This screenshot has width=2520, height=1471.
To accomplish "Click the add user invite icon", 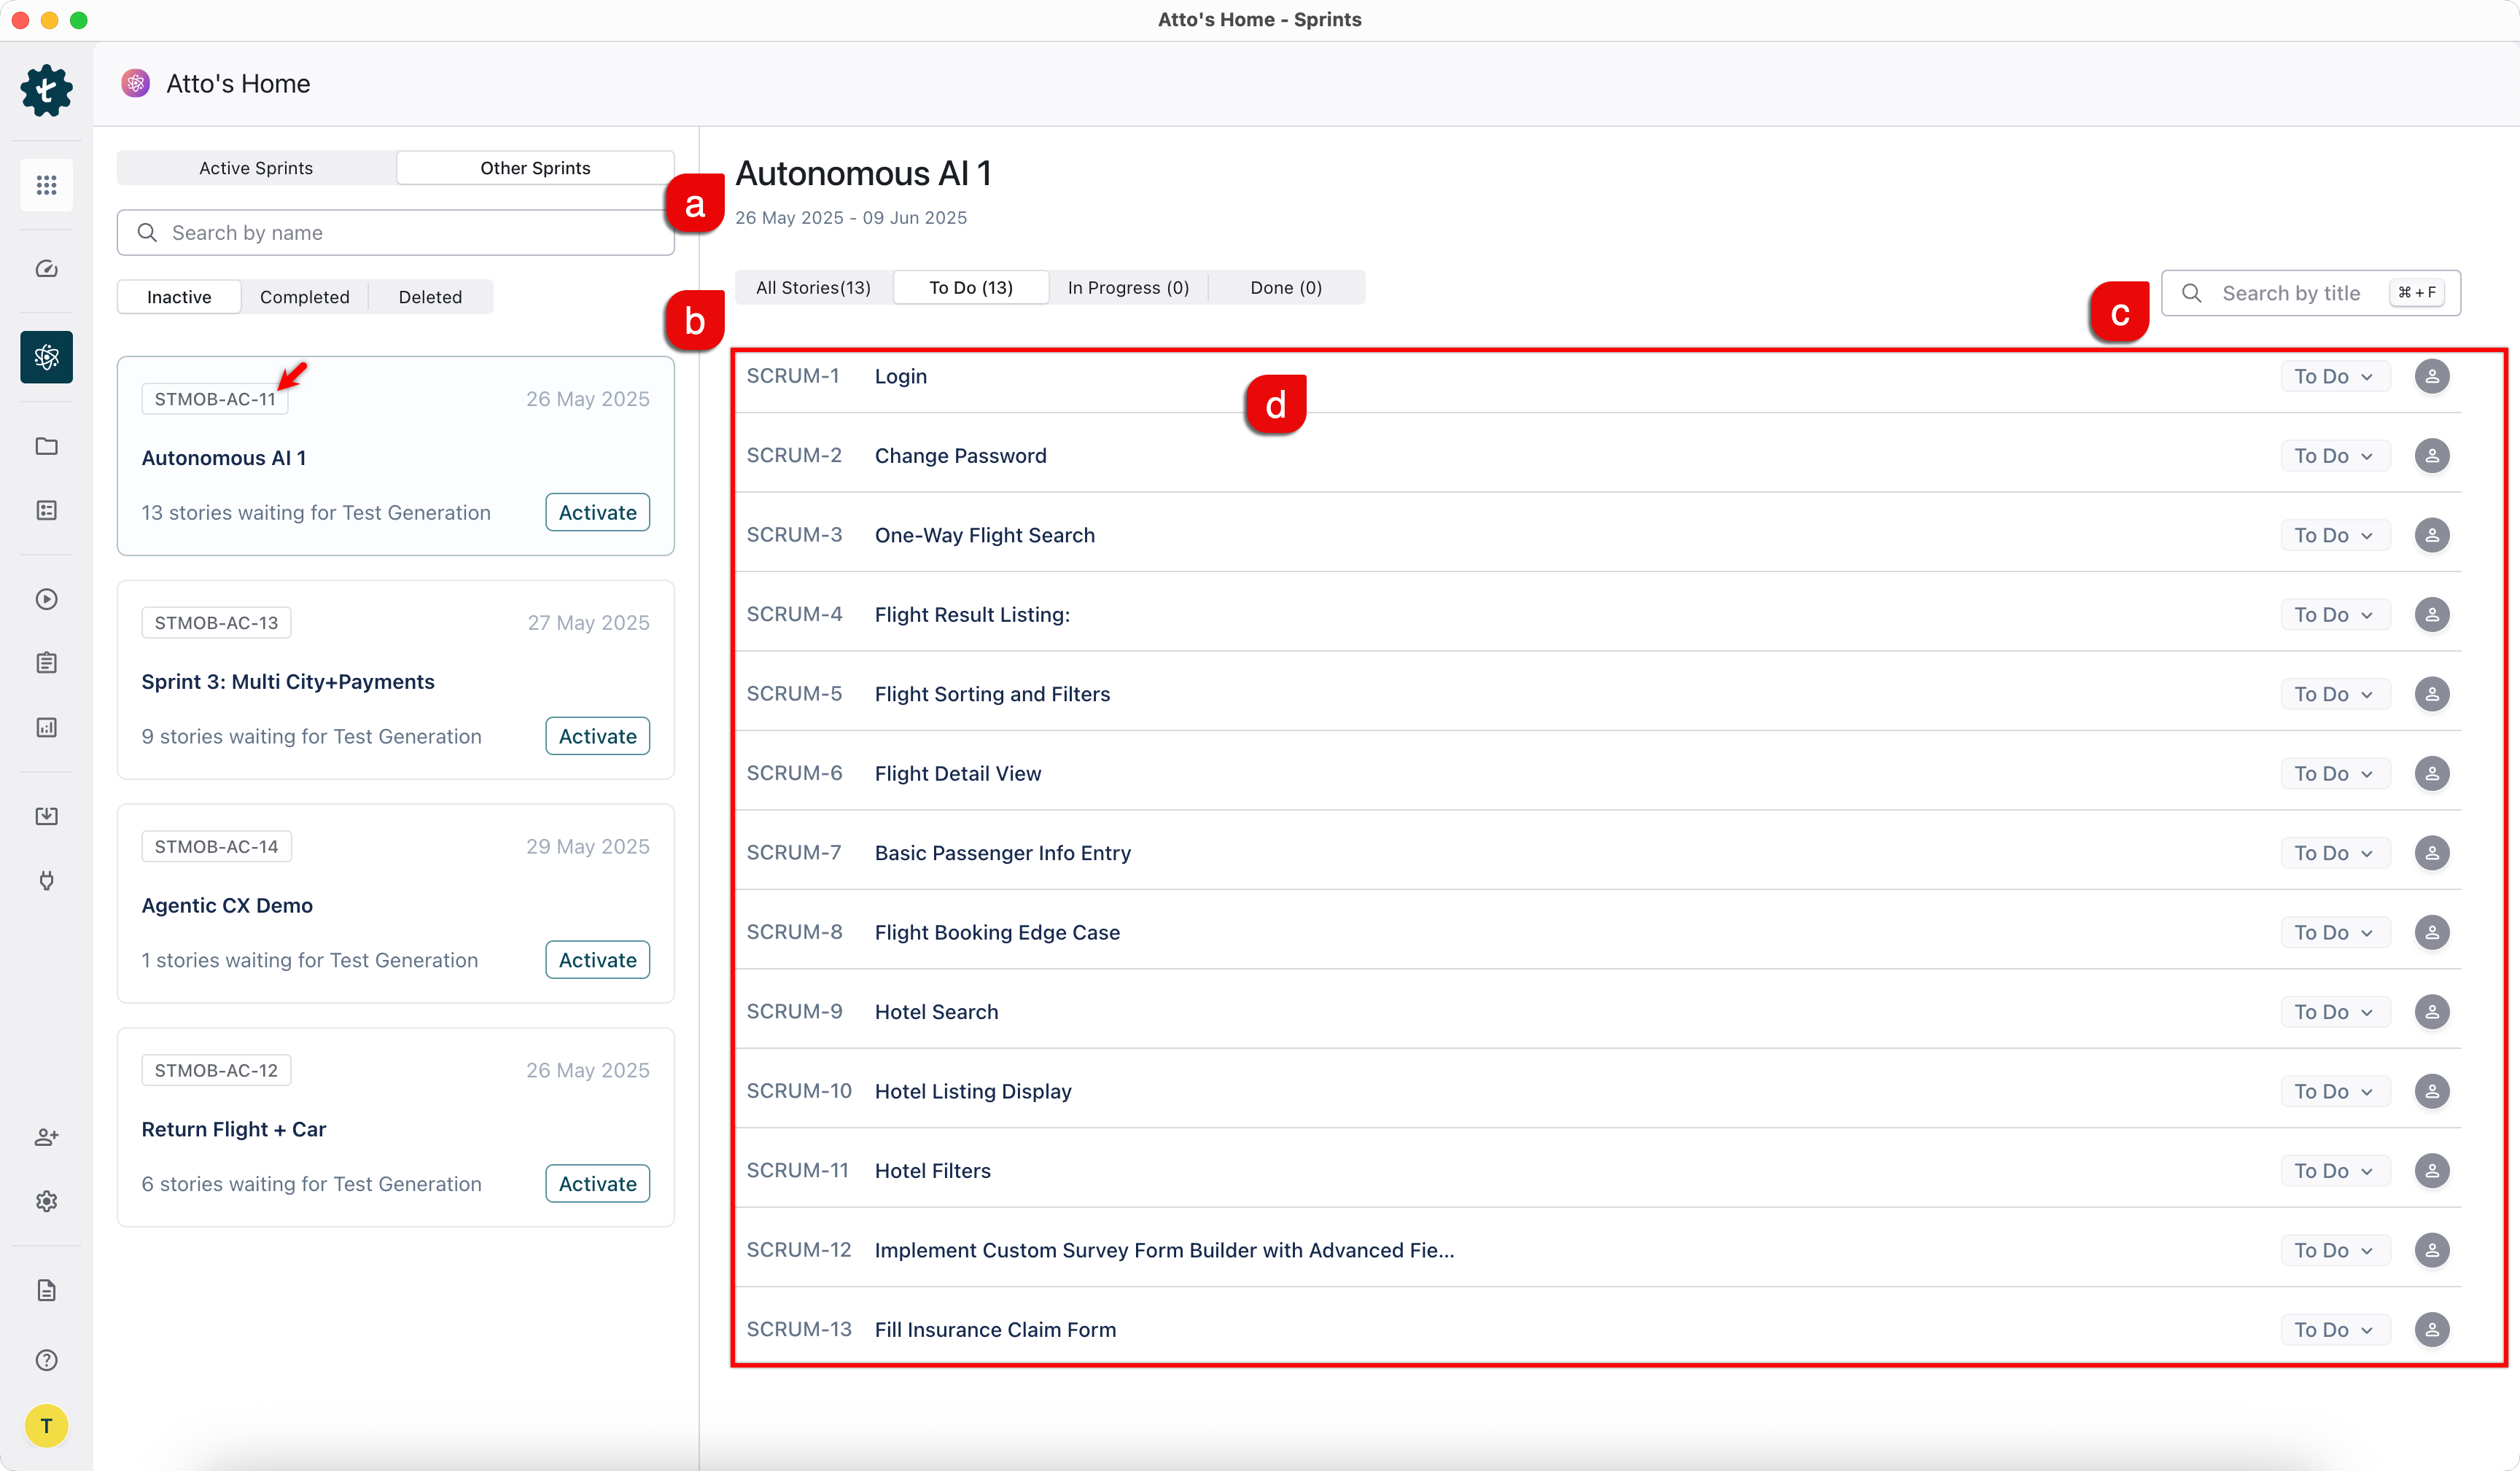I will tap(46, 1137).
